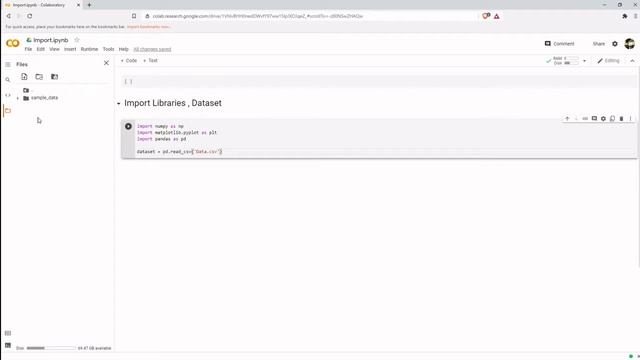This screenshot has height=360, width=640.
Task: Open the RAM/Disk runtime dropdown arrow
Action: point(584,61)
